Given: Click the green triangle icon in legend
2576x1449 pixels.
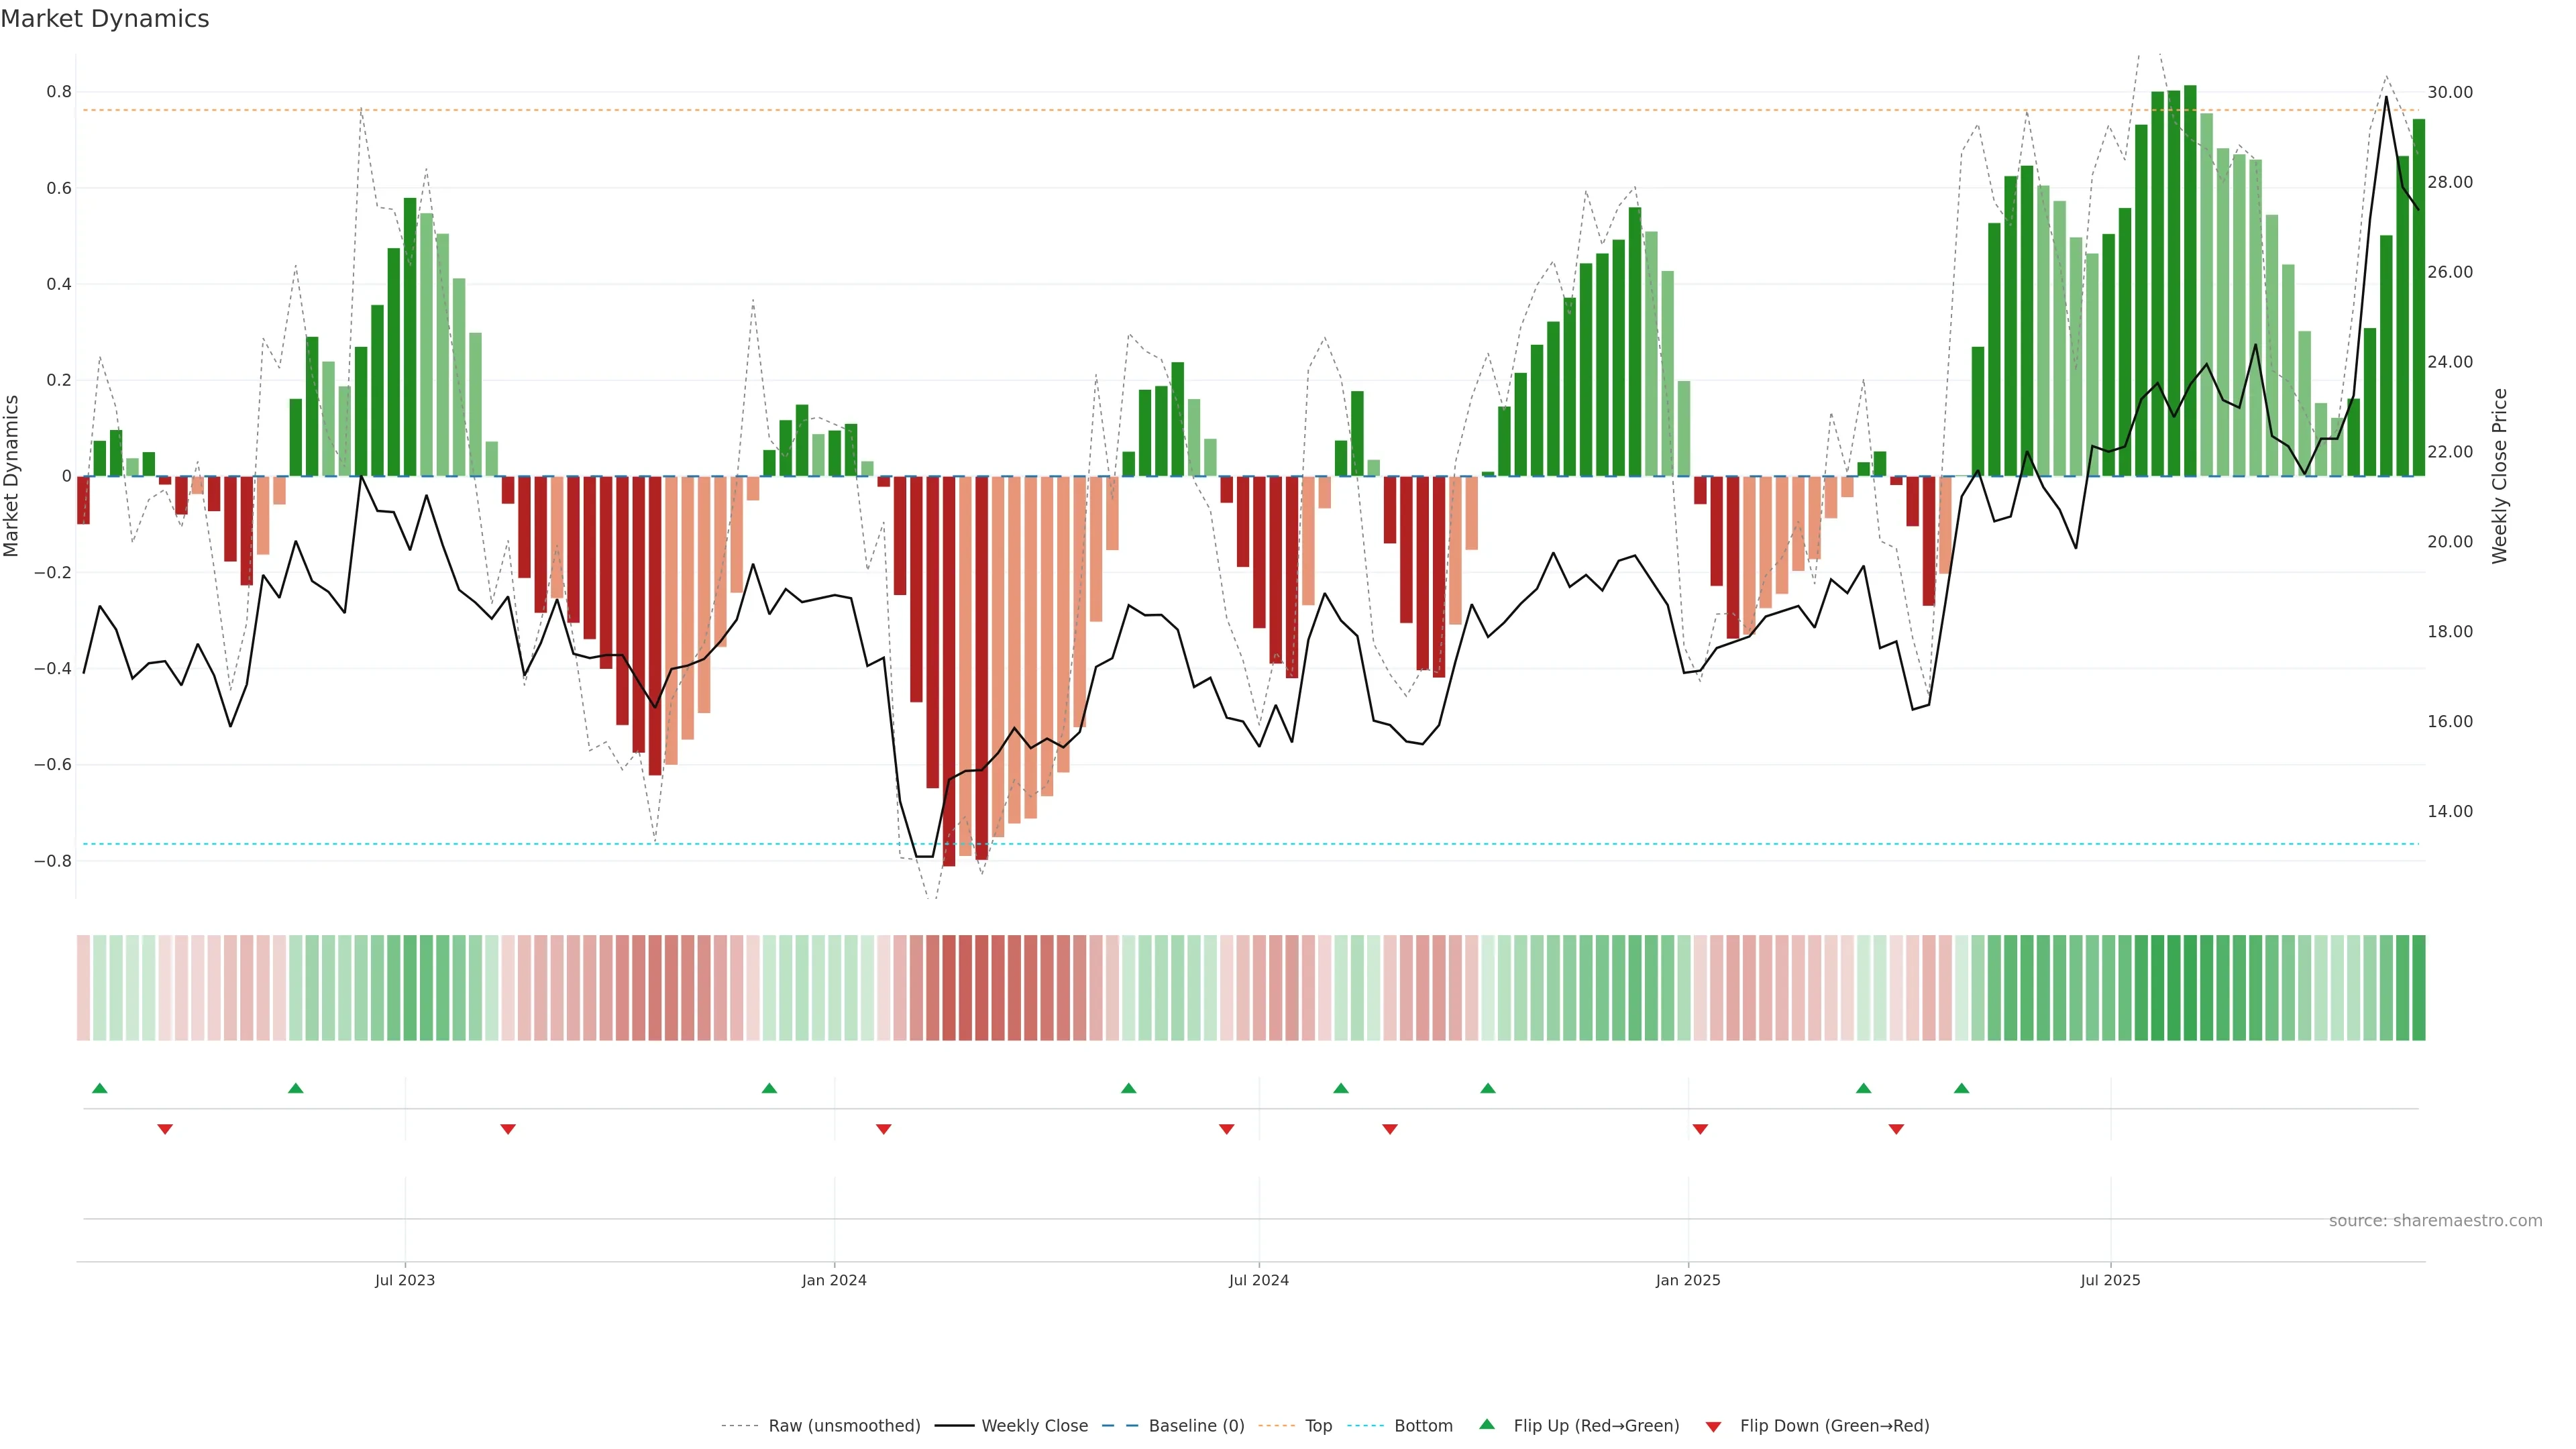Looking at the screenshot, I should pyautogui.click(x=1487, y=1424).
